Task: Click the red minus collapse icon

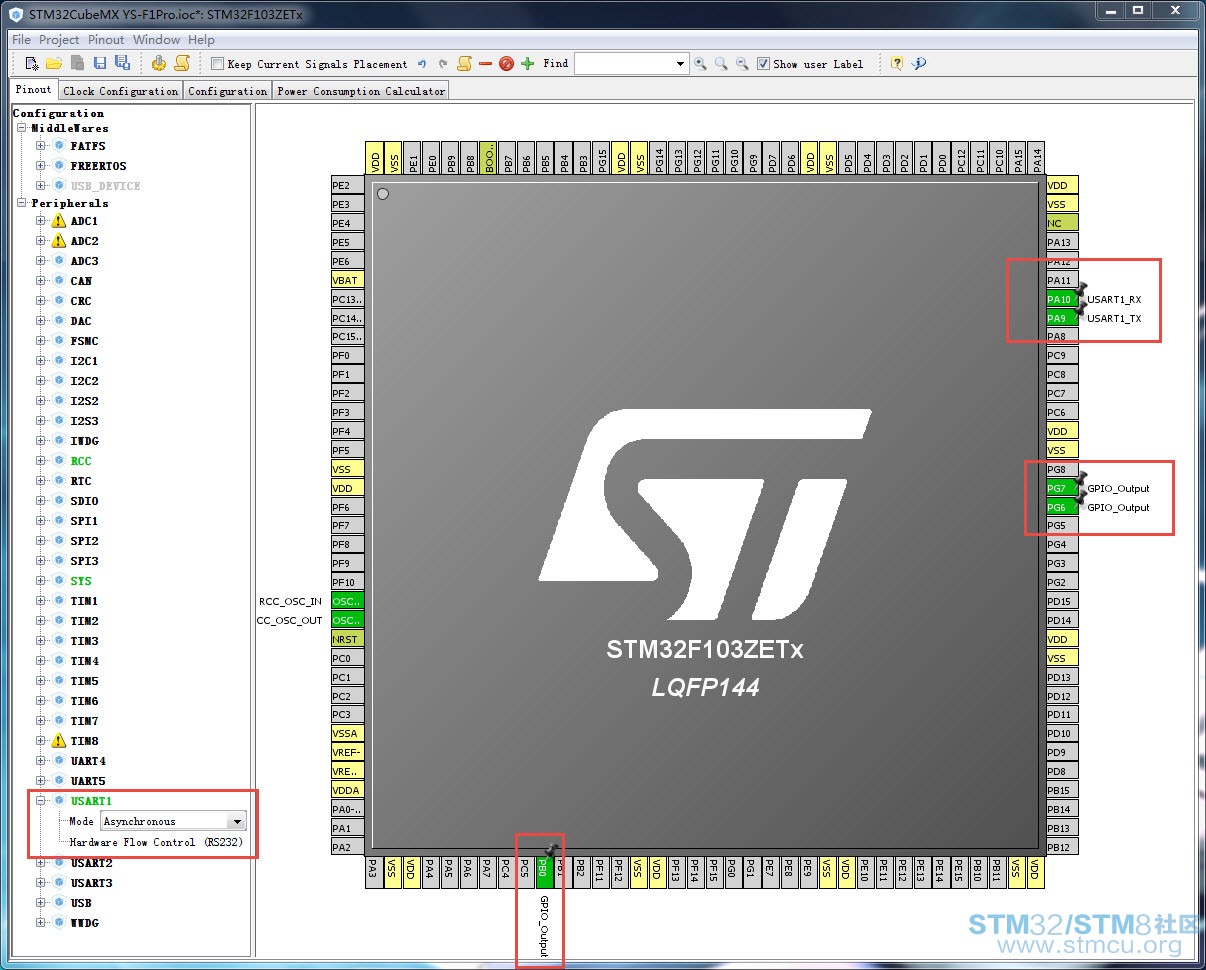Action: (x=485, y=64)
